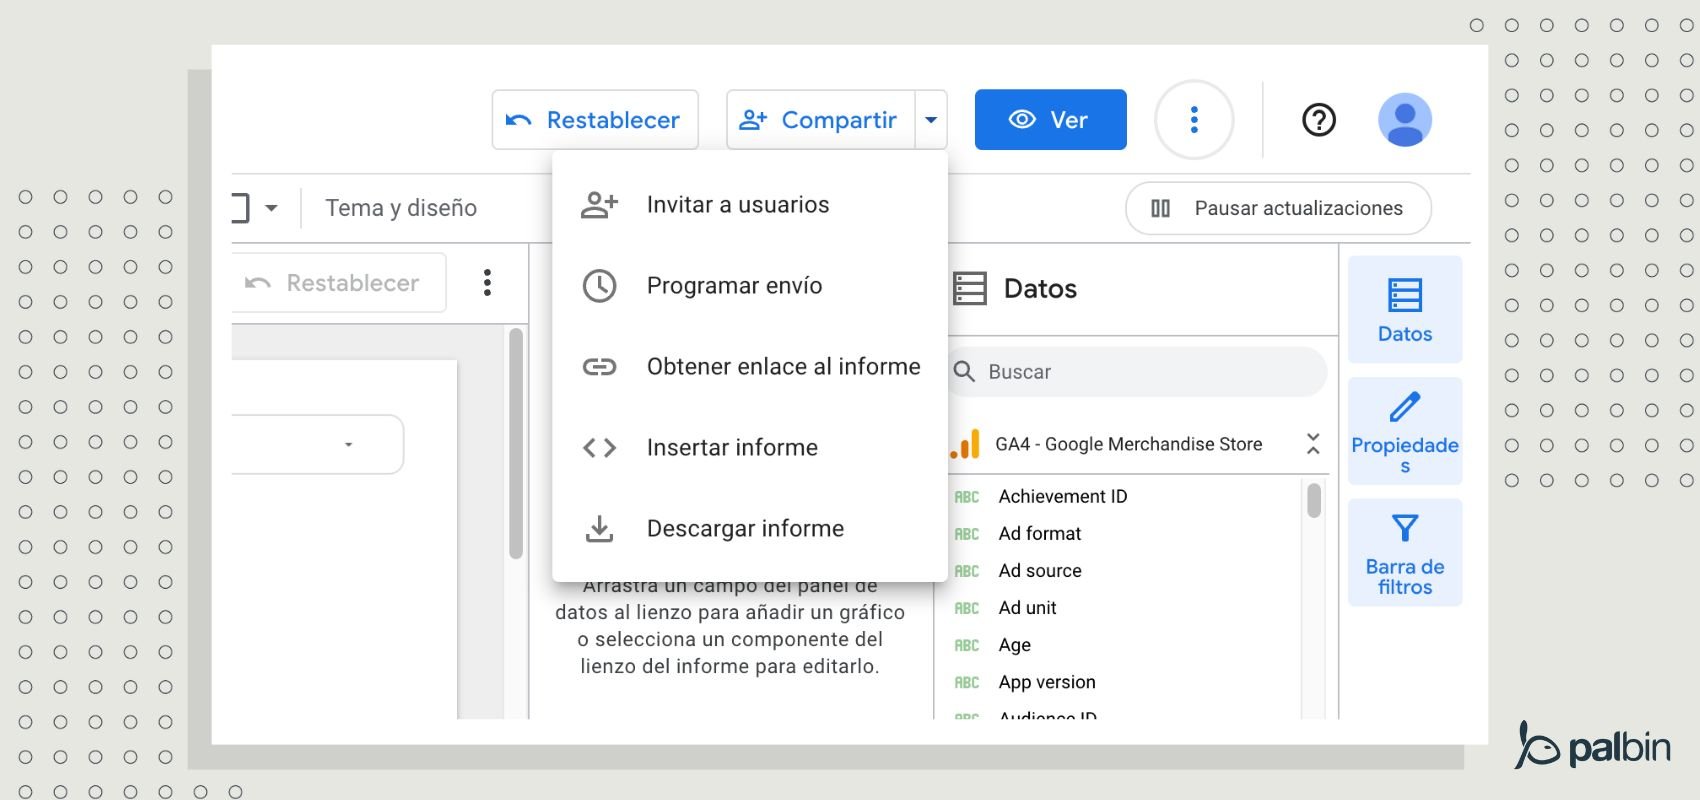The image size is (1700, 800).
Task: Open Tema y diseño
Action: click(401, 208)
